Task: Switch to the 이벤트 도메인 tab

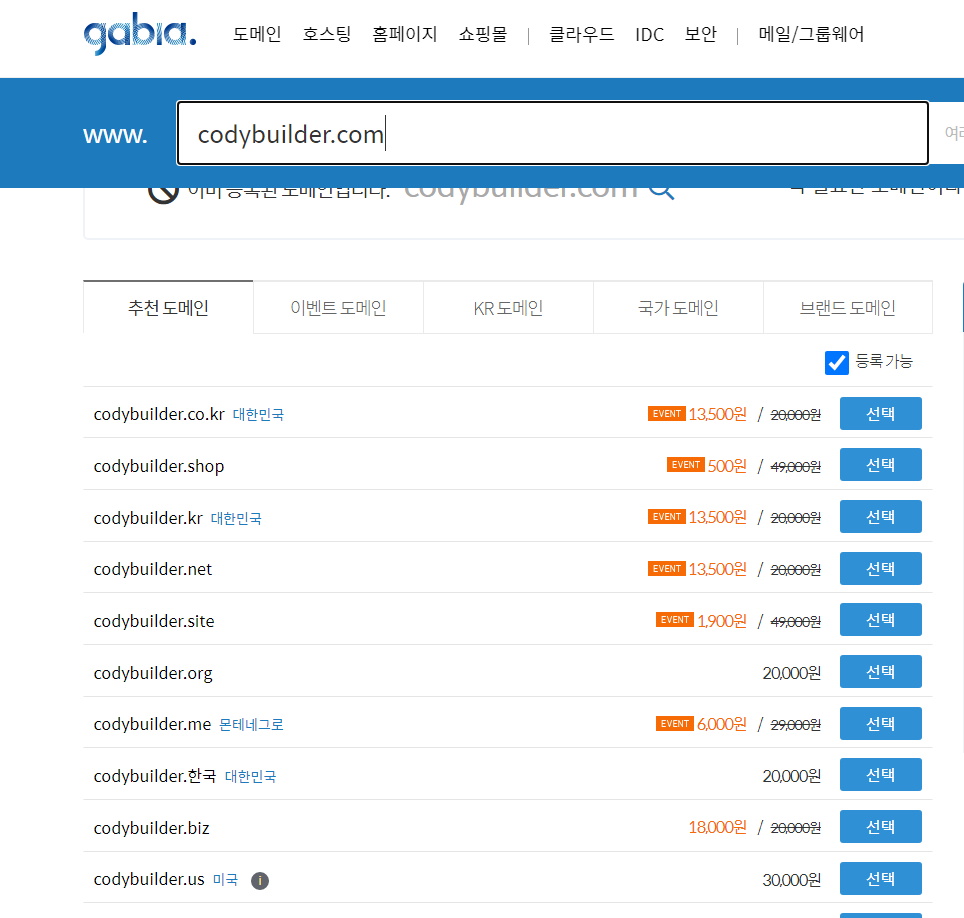Action: coord(338,307)
